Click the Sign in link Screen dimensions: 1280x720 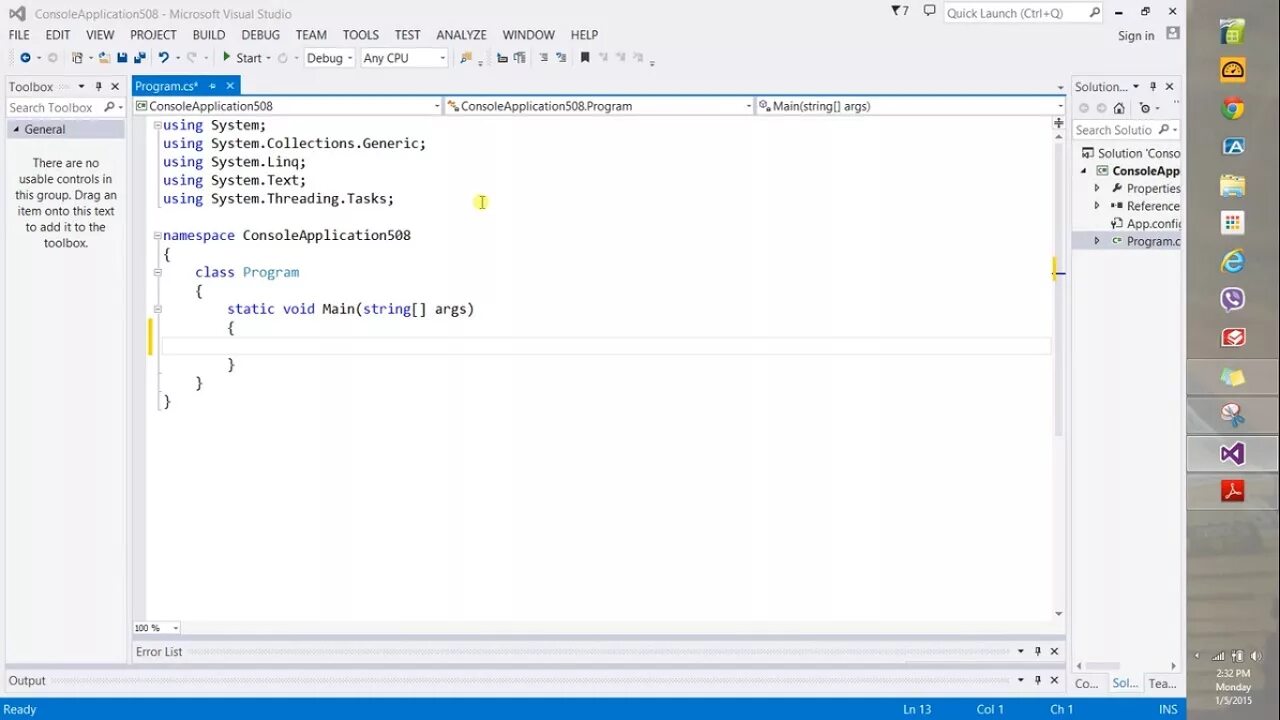coord(1136,35)
